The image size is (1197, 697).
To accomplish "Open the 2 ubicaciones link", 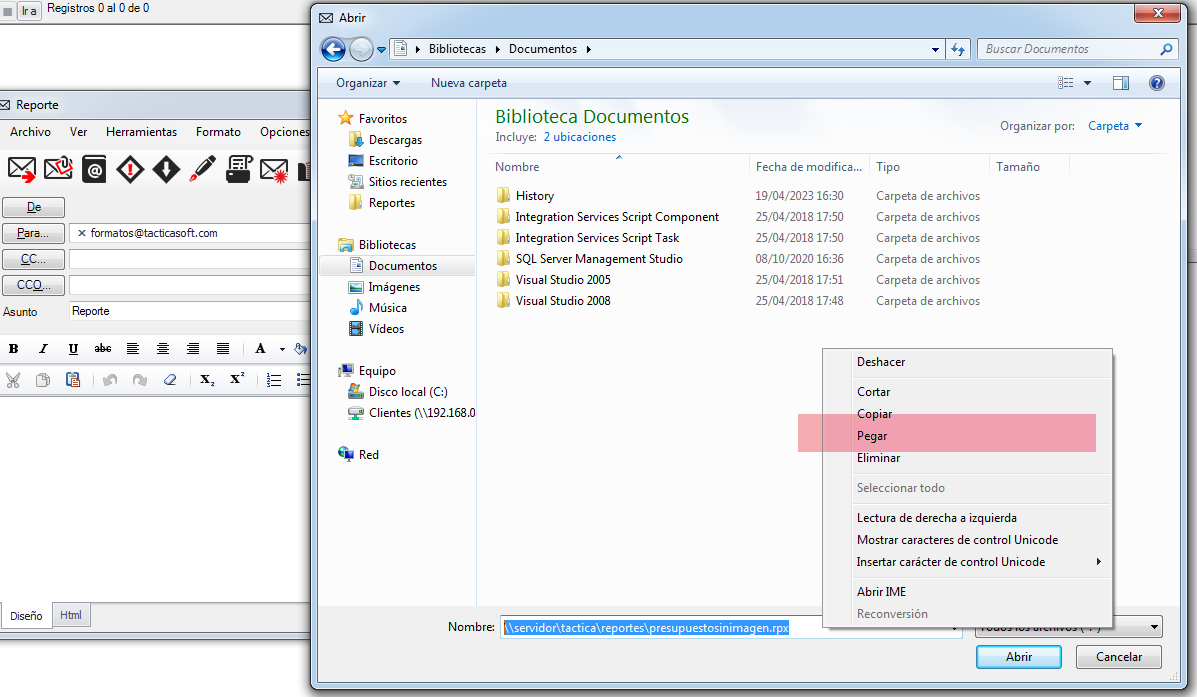I will pyautogui.click(x=579, y=137).
